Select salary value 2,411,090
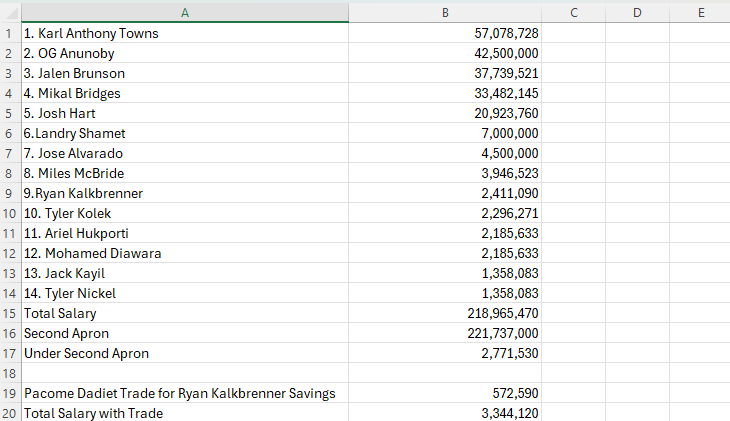 tap(445, 193)
